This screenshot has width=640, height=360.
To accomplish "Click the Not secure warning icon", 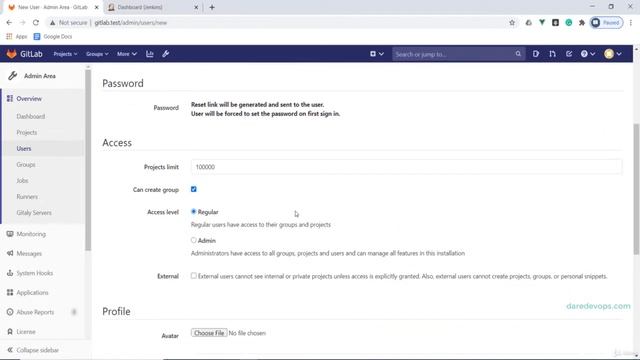I will coord(52,23).
